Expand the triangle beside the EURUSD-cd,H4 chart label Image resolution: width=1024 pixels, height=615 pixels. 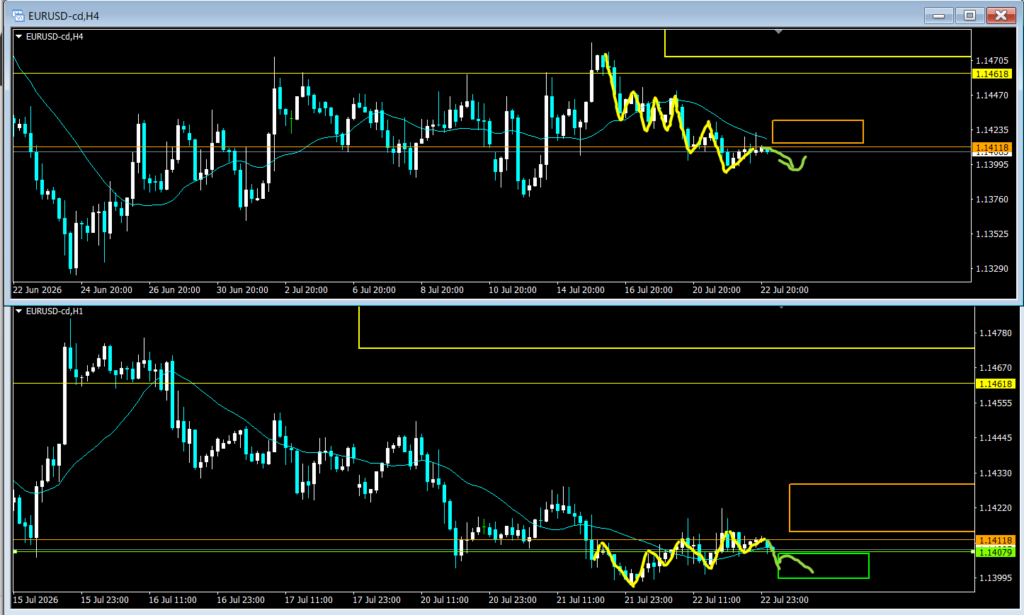click(x=19, y=37)
